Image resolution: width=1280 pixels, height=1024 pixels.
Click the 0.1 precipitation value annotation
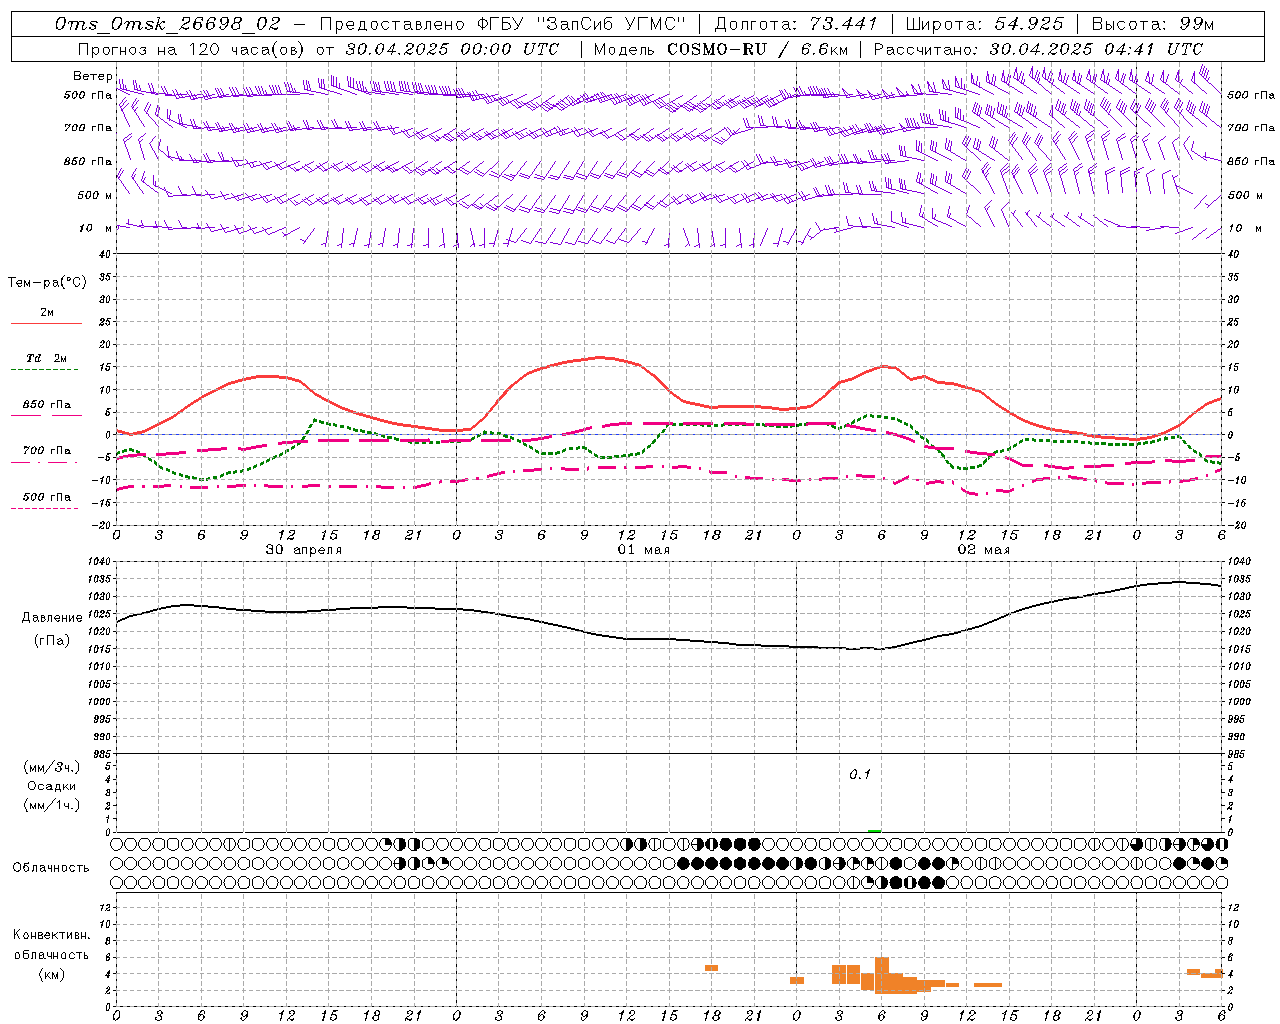860,775
